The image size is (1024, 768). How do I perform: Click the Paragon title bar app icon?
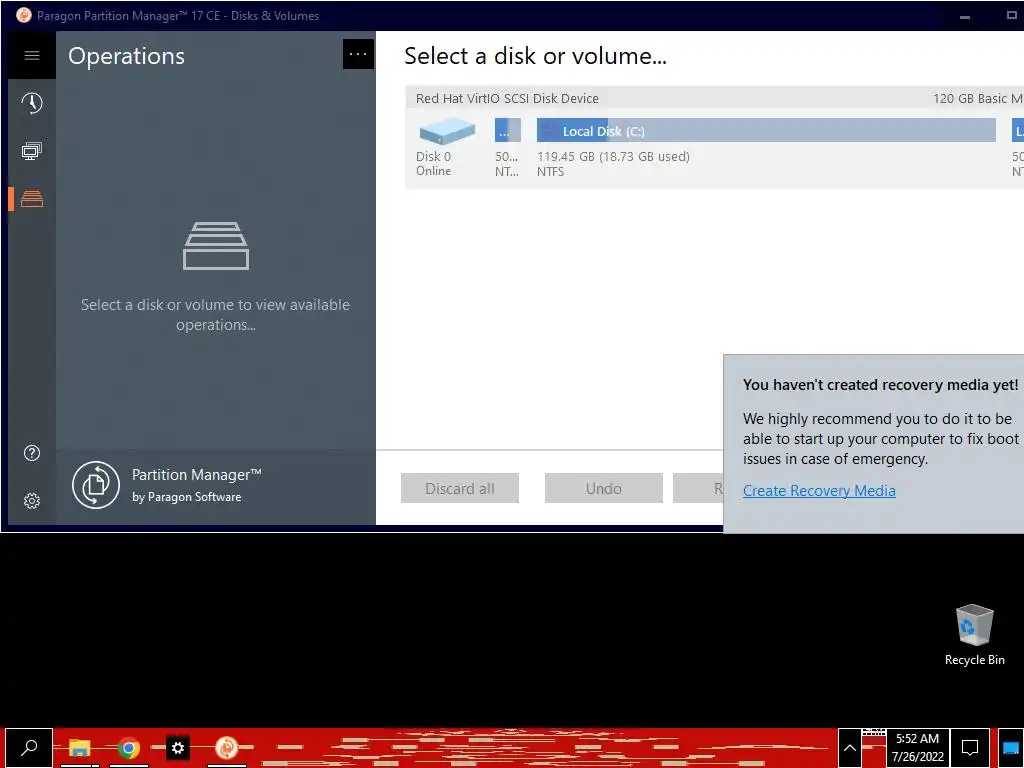(24, 15)
